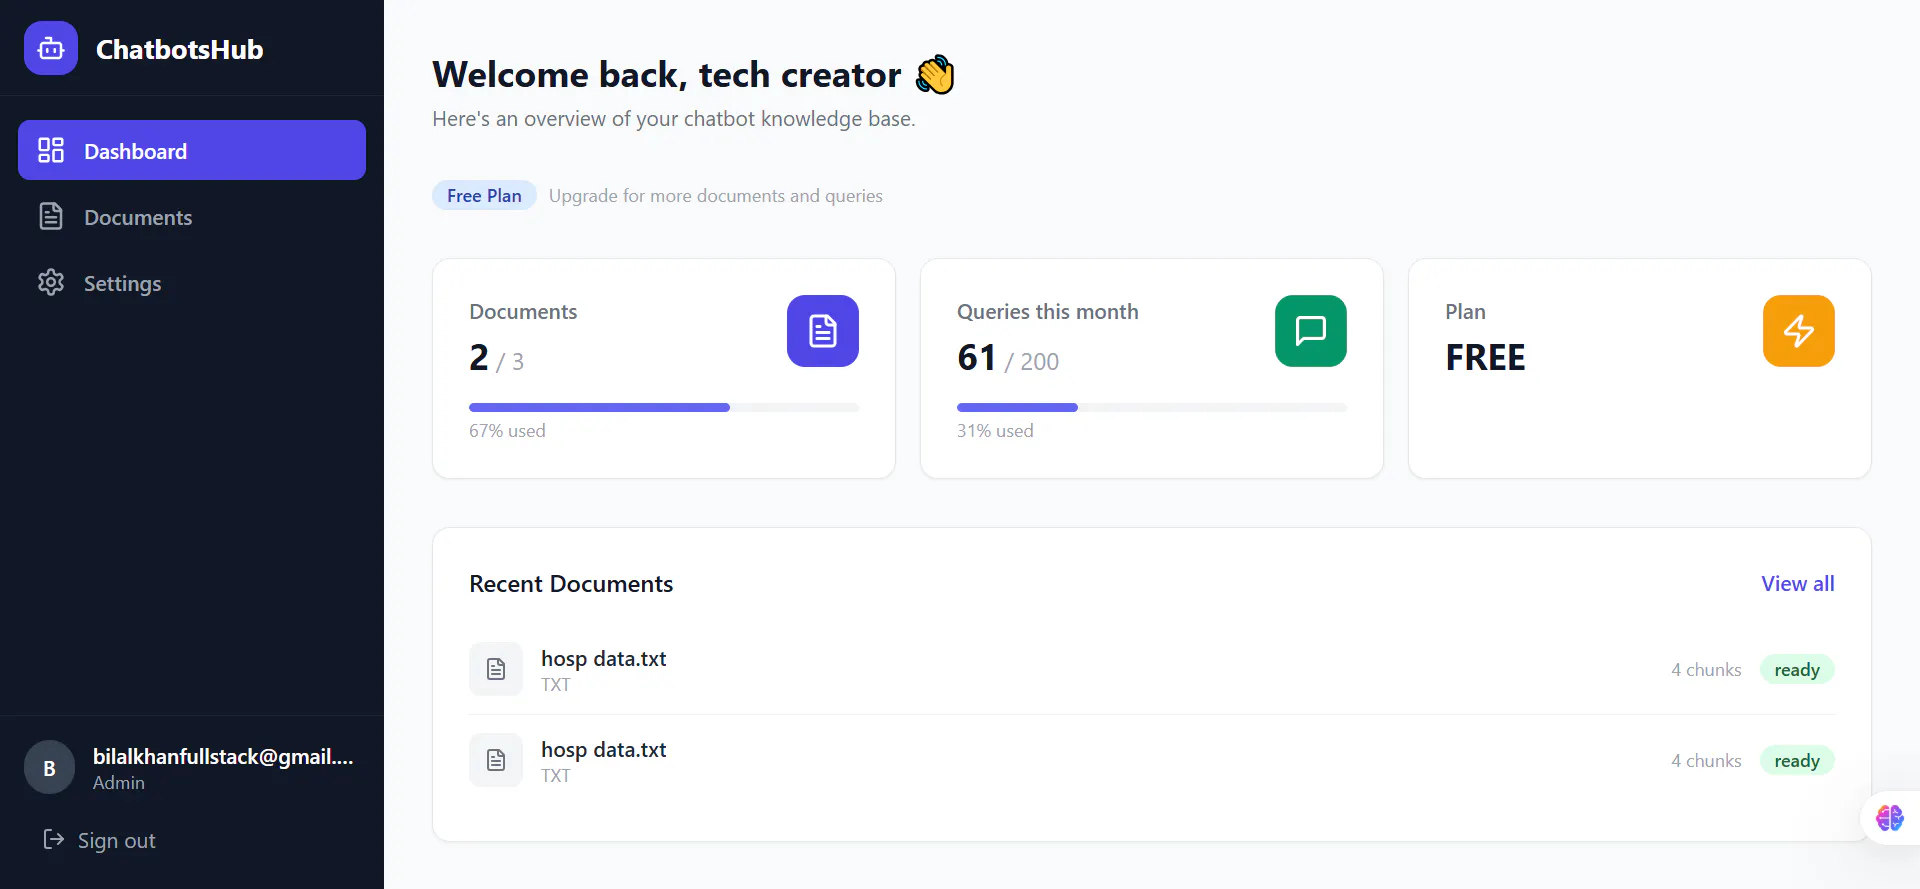1920x889 pixels.
Task: Click the ChatbotsHub brand name
Action: [x=180, y=49]
